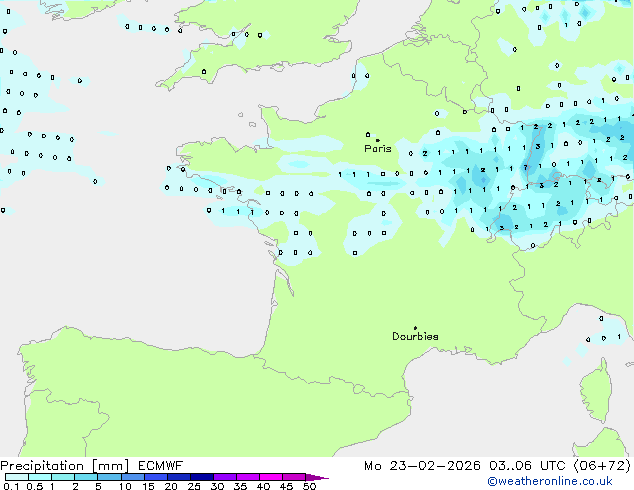This screenshot has width=634, height=490.
Task: Select the 0.5–1 mm legend swatch
Action: (x=40, y=477)
